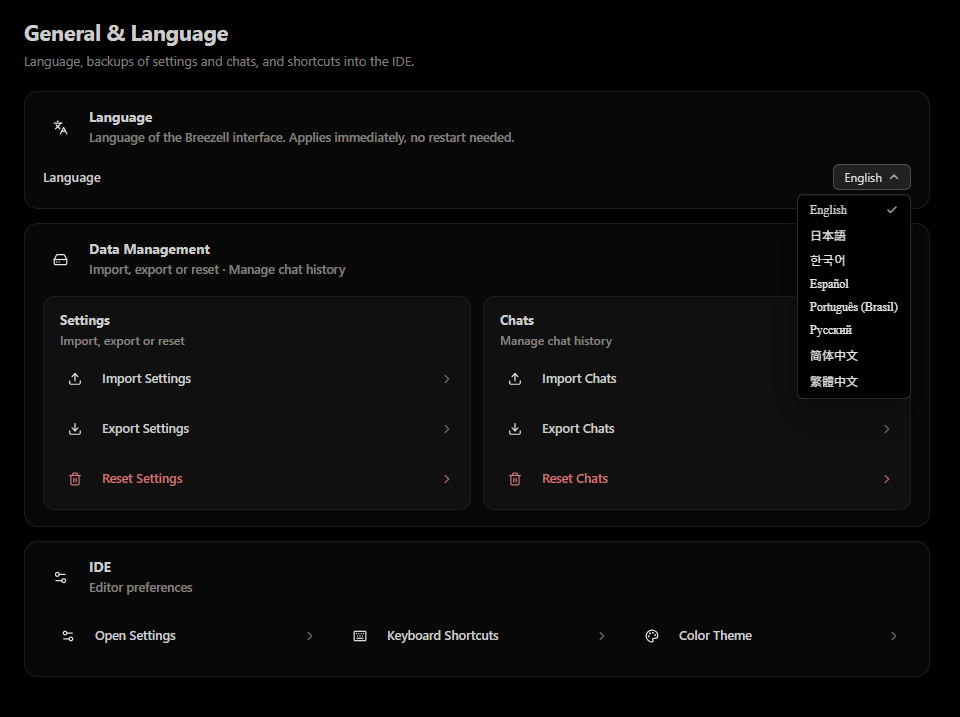Click the checkmark next to English option

(892, 209)
